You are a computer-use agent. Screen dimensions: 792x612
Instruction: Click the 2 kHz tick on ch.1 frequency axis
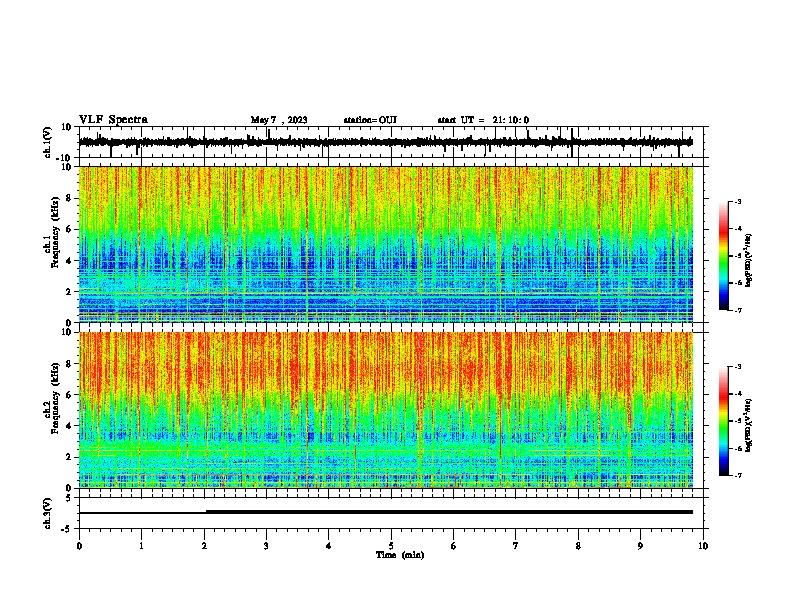point(69,291)
